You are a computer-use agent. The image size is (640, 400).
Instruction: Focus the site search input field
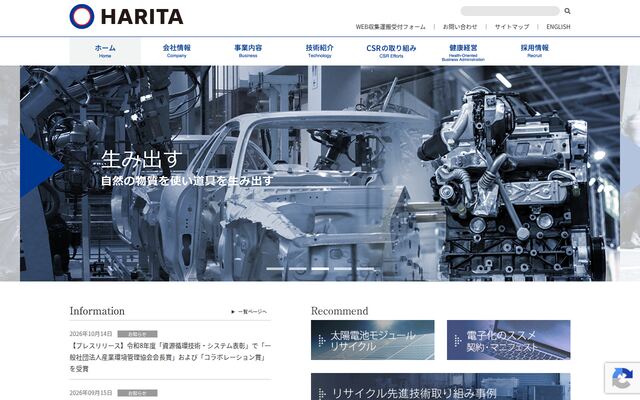point(510,11)
